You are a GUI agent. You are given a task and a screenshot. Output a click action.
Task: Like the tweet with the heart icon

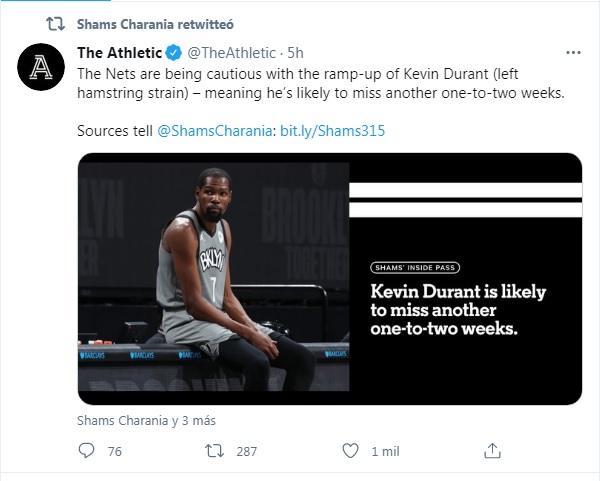point(350,451)
